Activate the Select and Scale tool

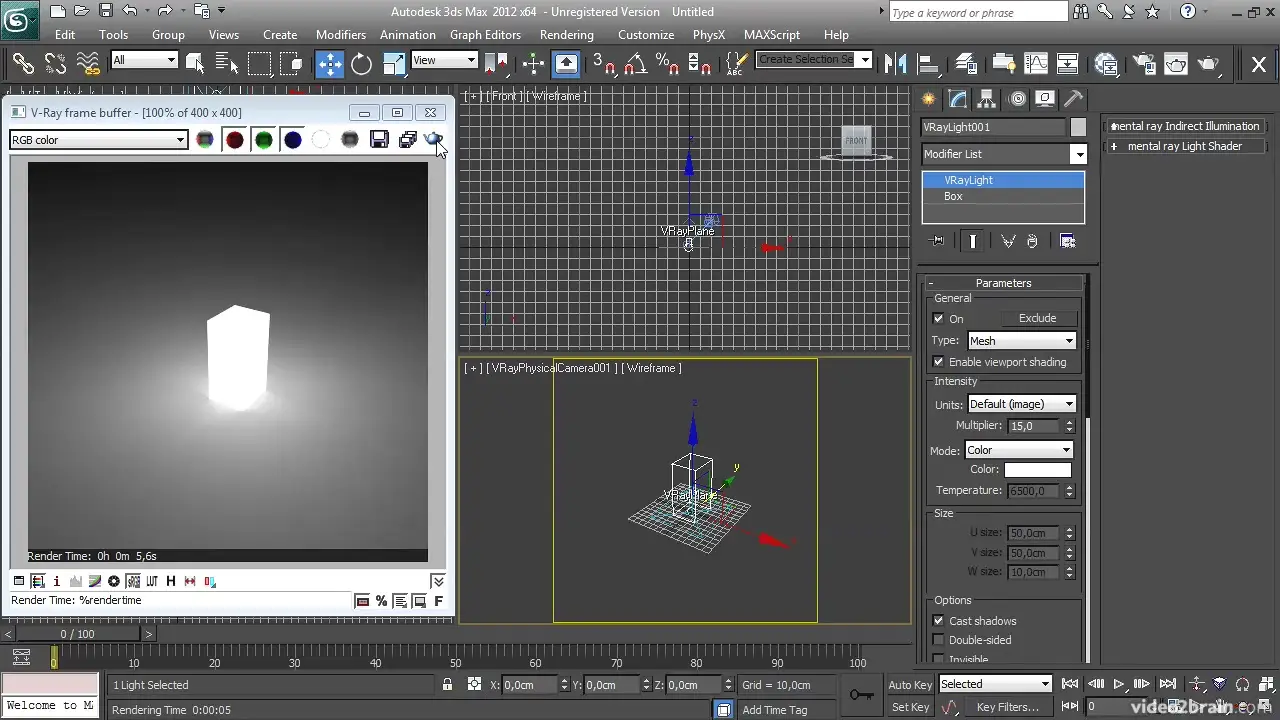[394, 64]
